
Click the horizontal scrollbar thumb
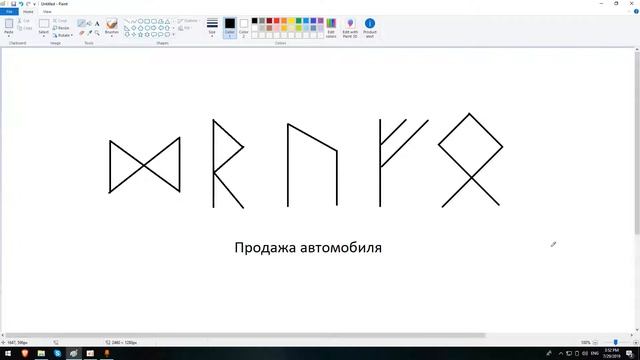point(245,336)
